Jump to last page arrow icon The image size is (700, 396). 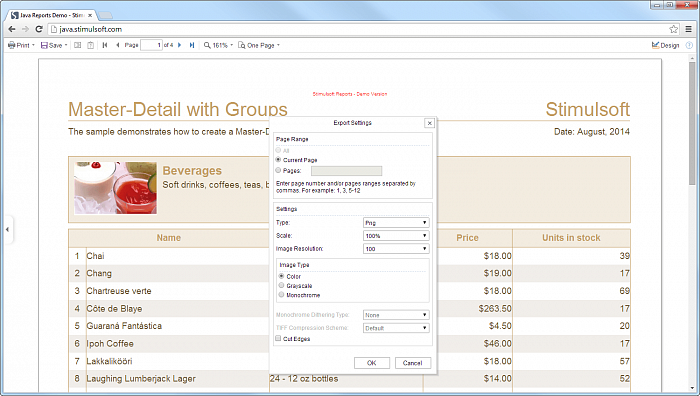192,45
